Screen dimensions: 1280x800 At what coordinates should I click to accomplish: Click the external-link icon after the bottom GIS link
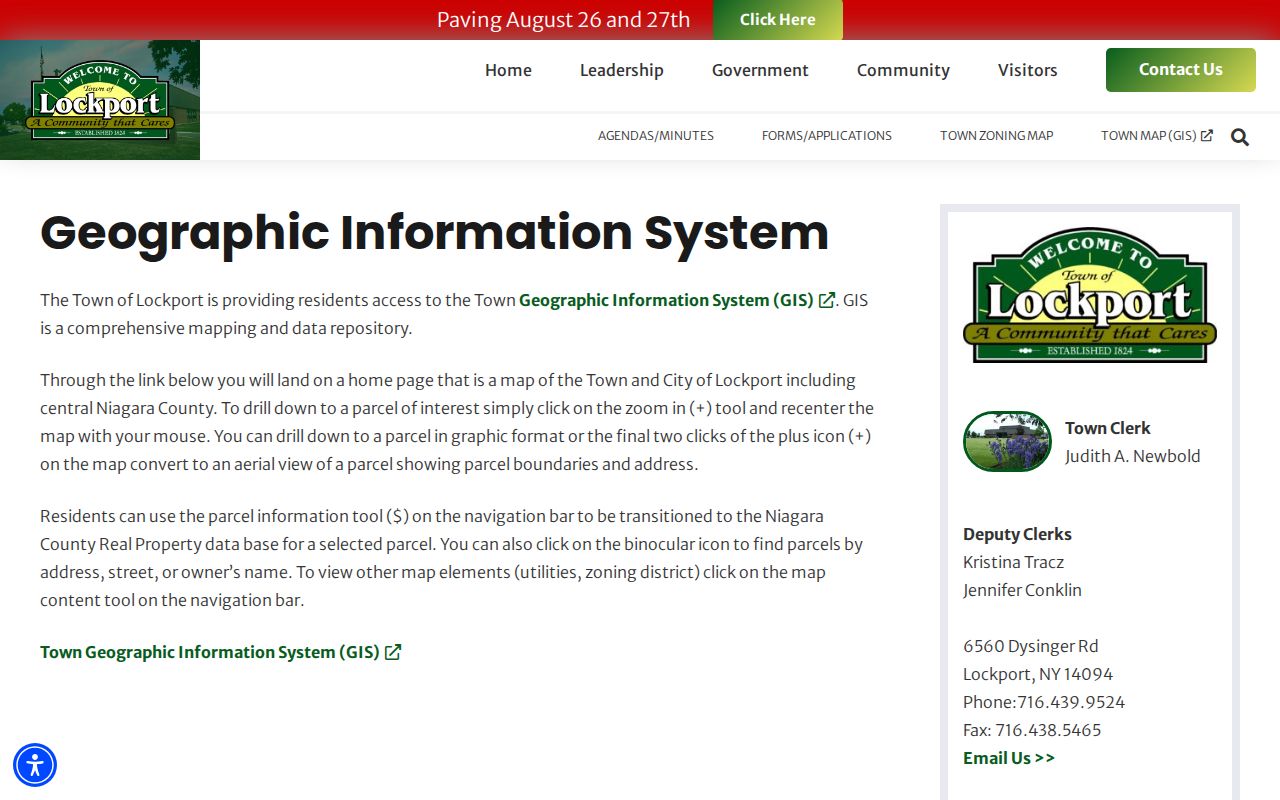click(x=393, y=652)
